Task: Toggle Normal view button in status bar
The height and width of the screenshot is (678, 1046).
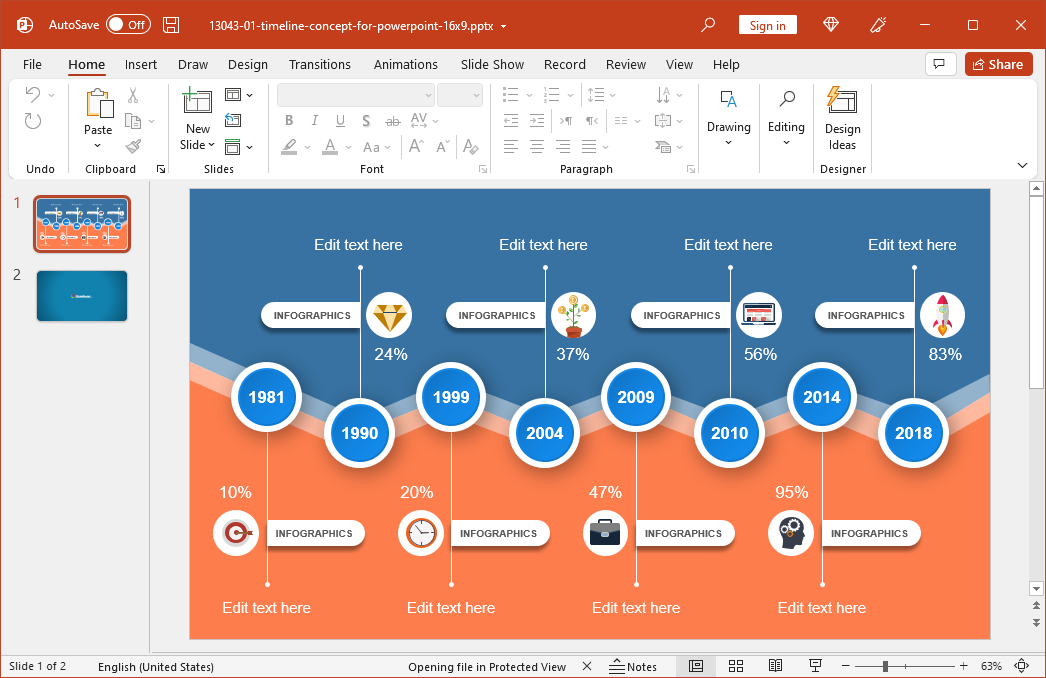Action: (696, 666)
